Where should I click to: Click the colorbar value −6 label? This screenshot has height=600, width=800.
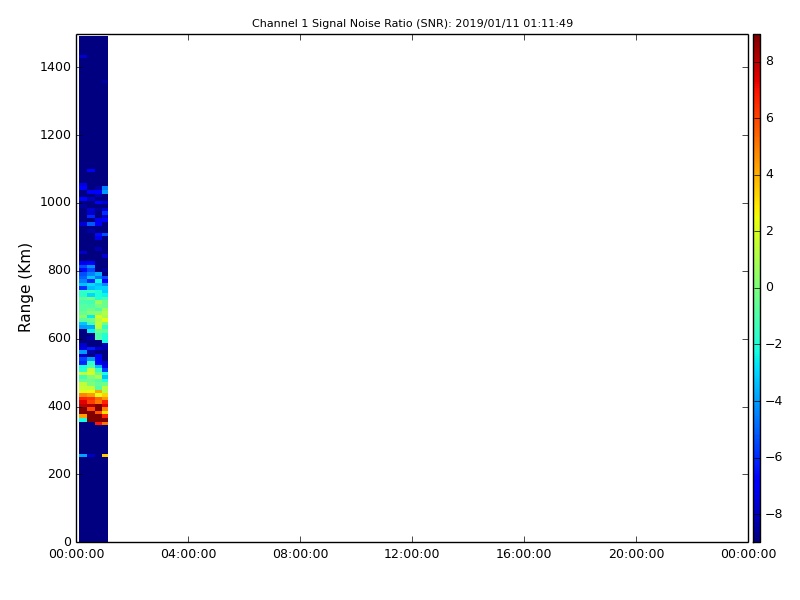(773, 457)
